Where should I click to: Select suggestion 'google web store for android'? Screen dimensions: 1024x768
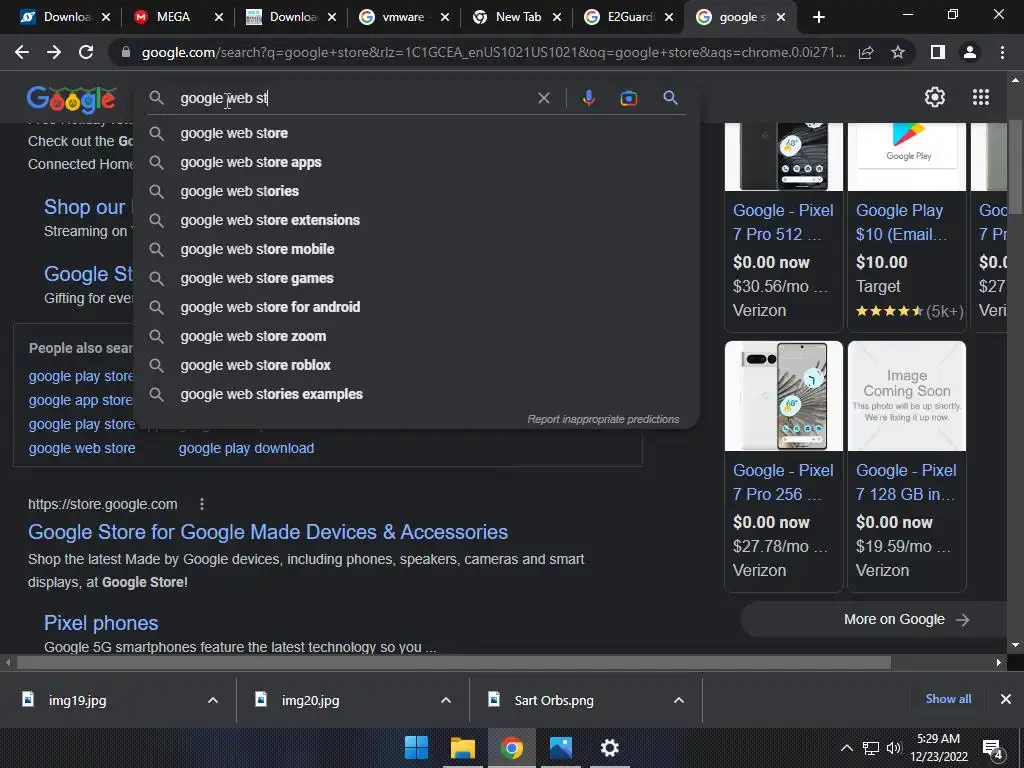(417, 307)
